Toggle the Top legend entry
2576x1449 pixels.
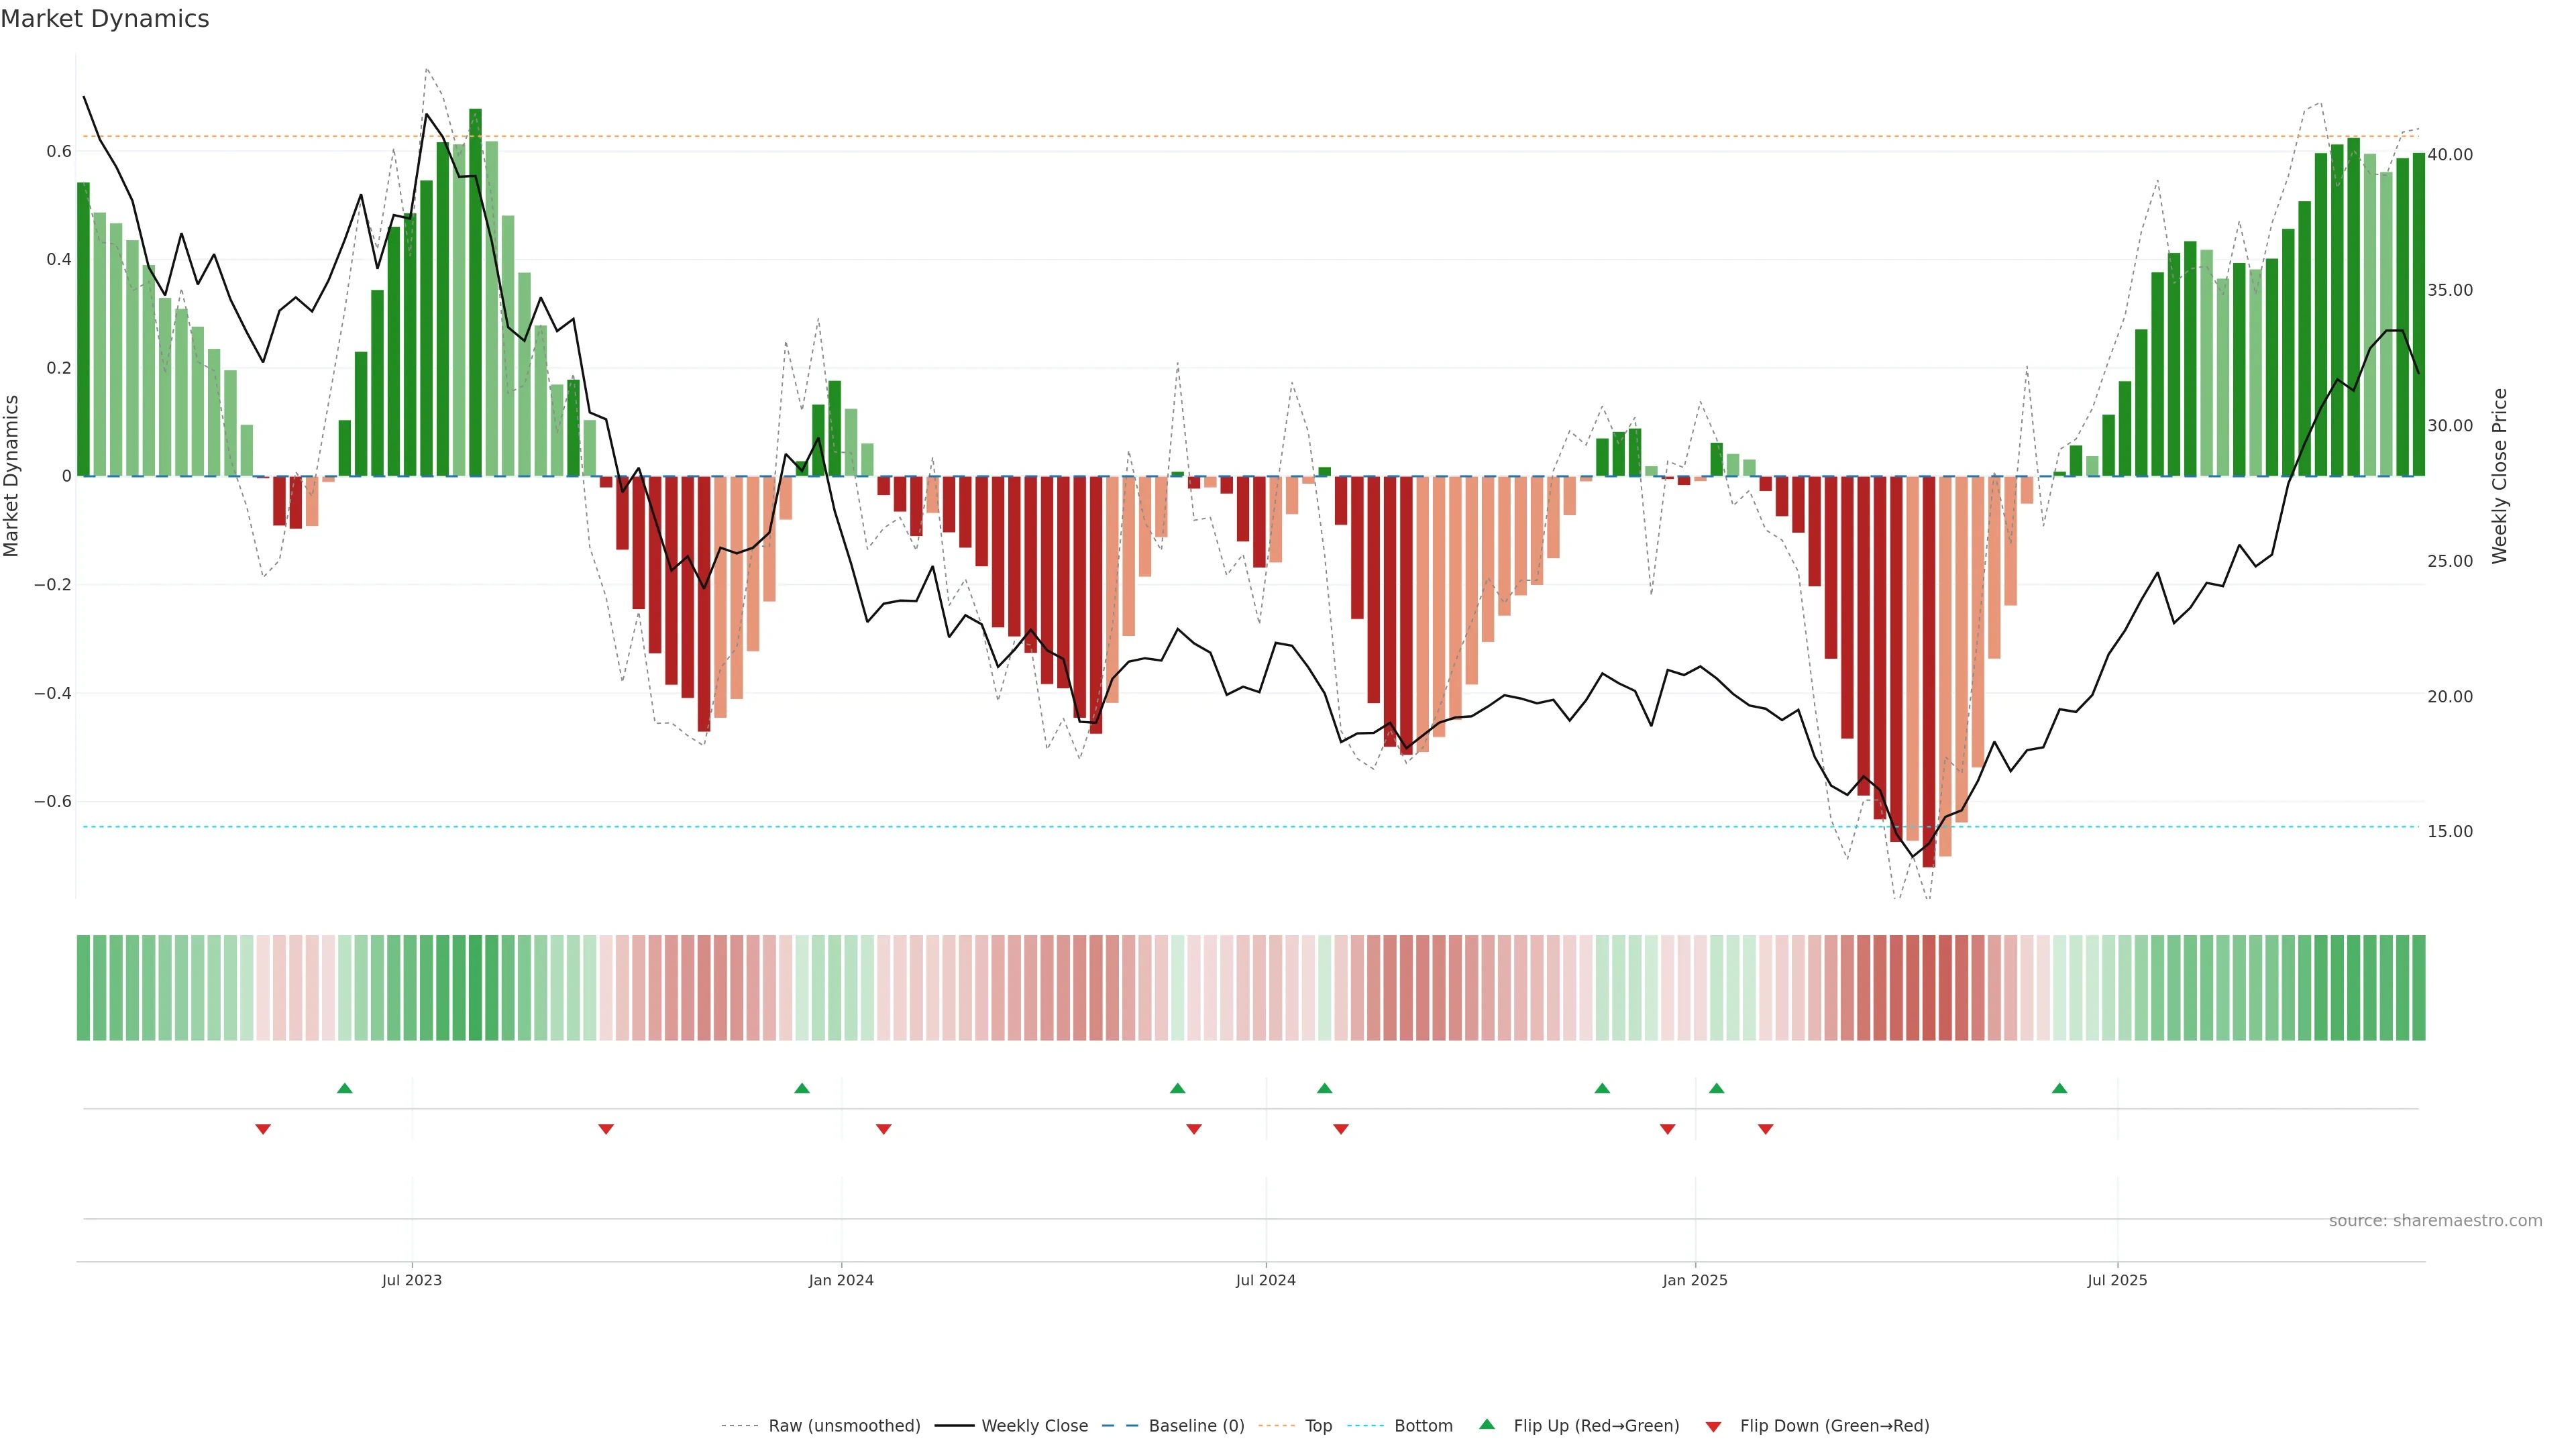coord(1318,1426)
